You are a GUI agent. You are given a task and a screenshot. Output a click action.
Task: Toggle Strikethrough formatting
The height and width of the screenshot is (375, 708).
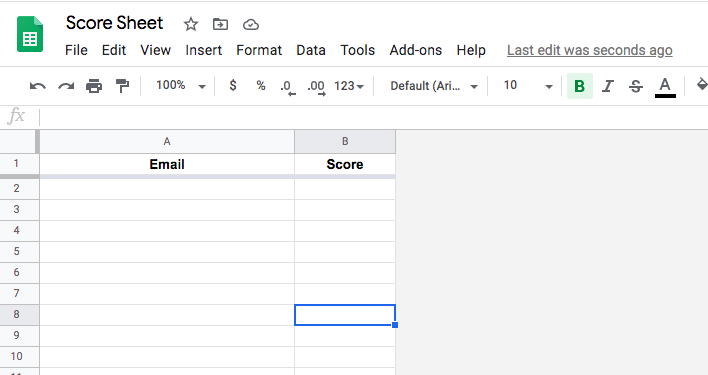[x=636, y=85]
